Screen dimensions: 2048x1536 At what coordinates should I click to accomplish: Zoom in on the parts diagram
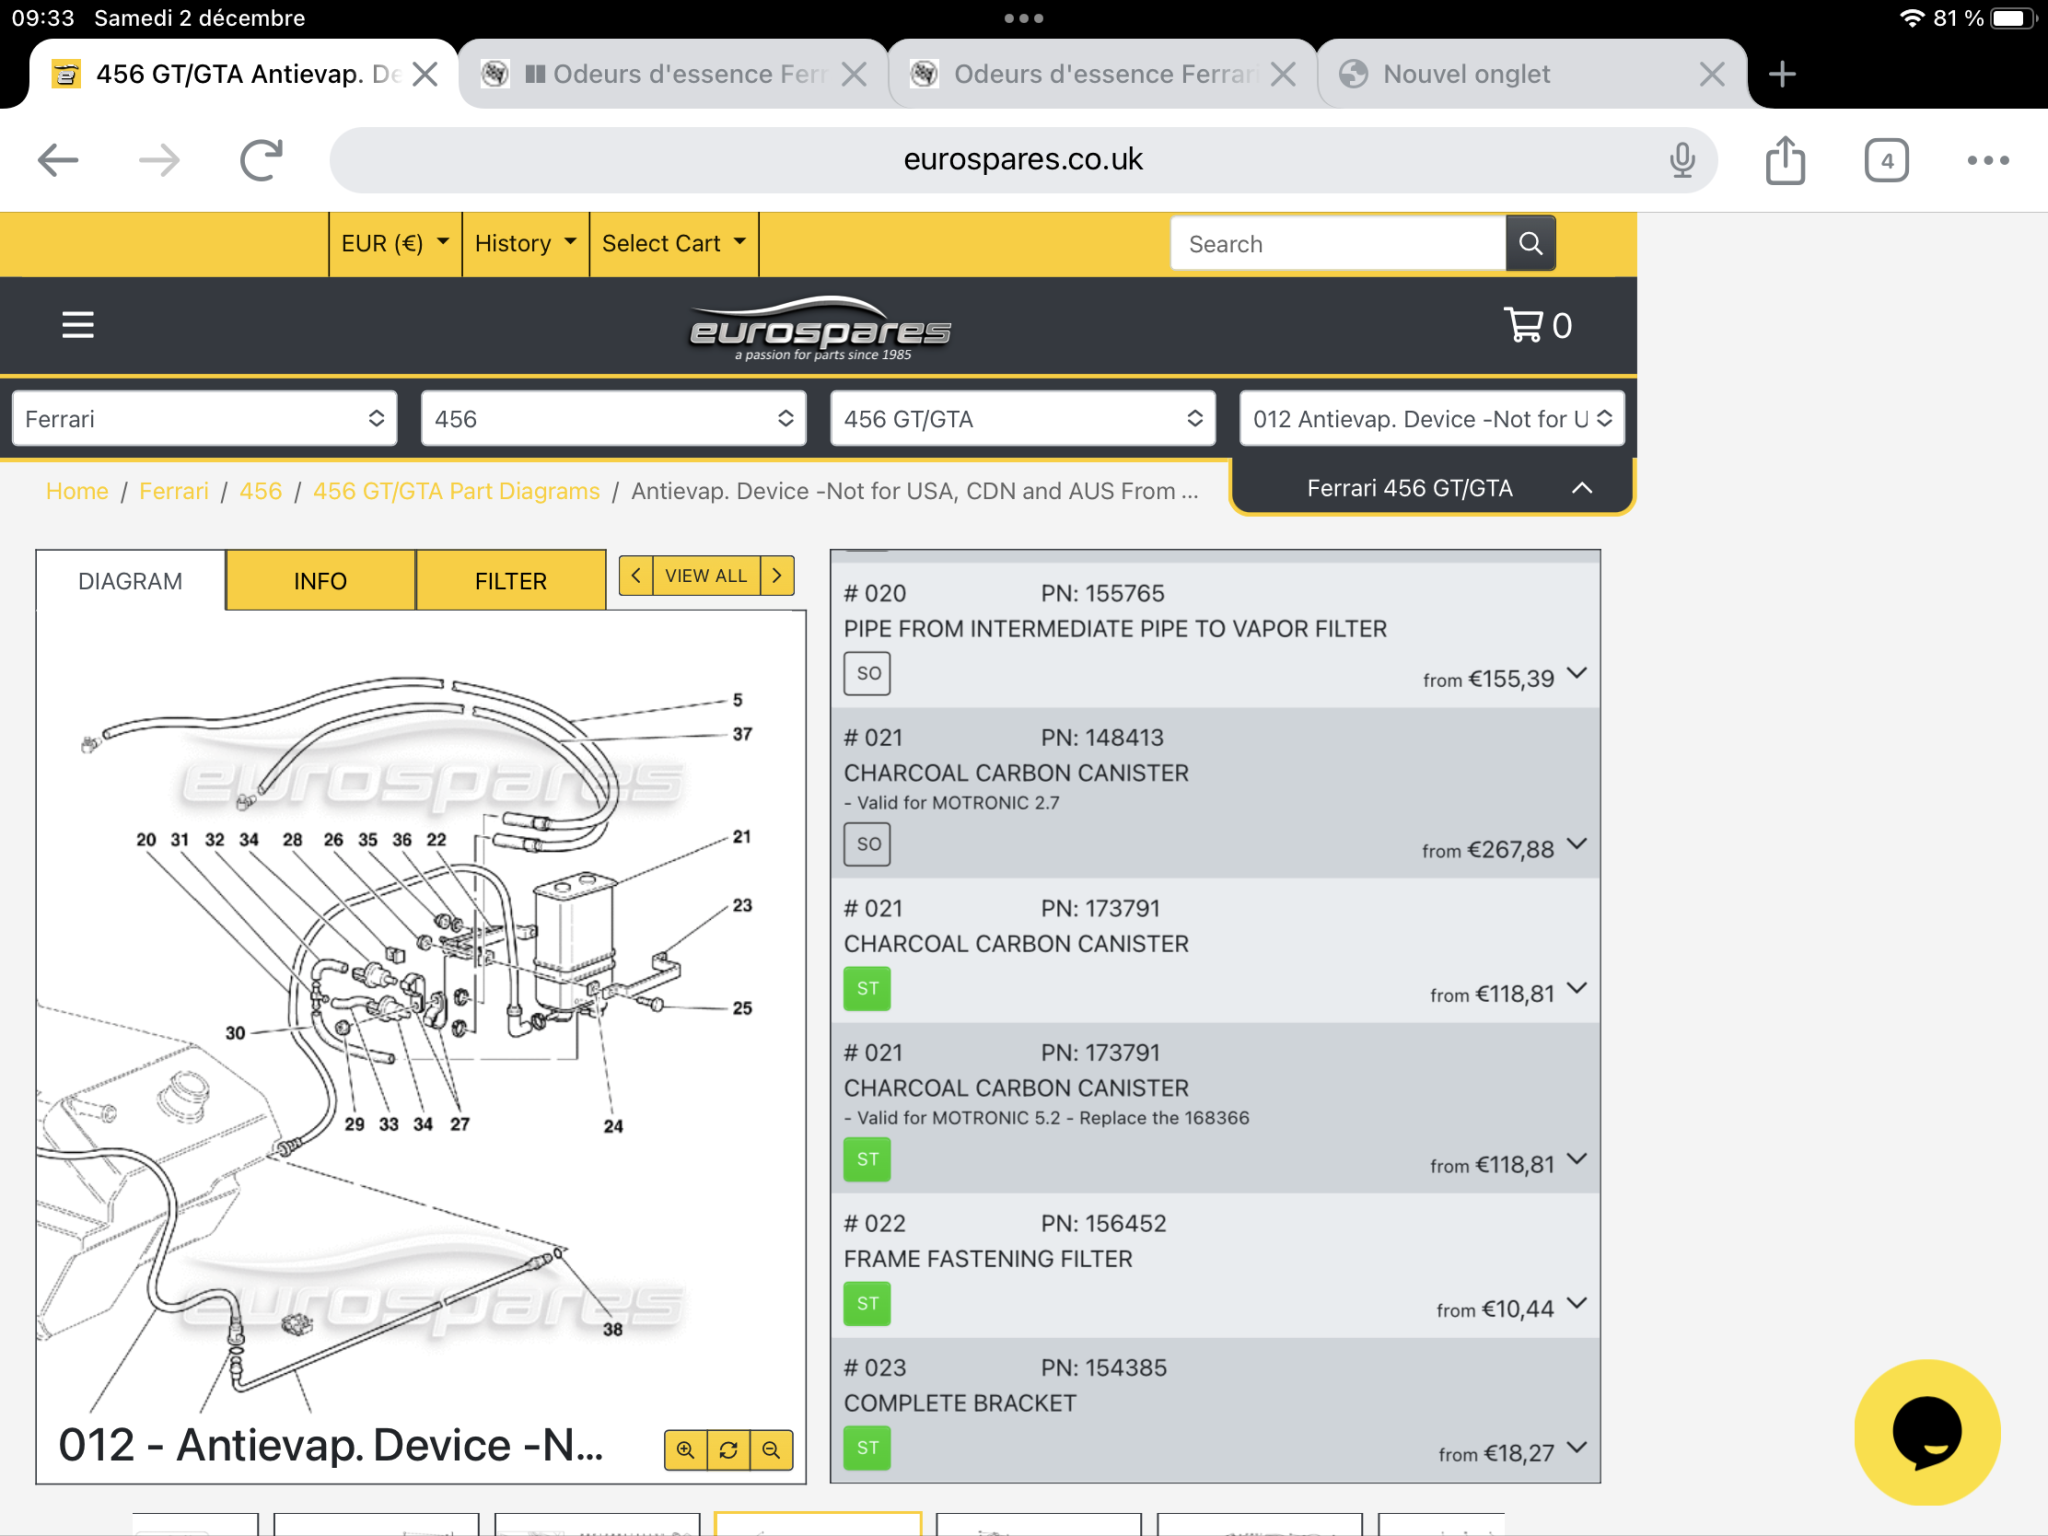[x=685, y=1449]
